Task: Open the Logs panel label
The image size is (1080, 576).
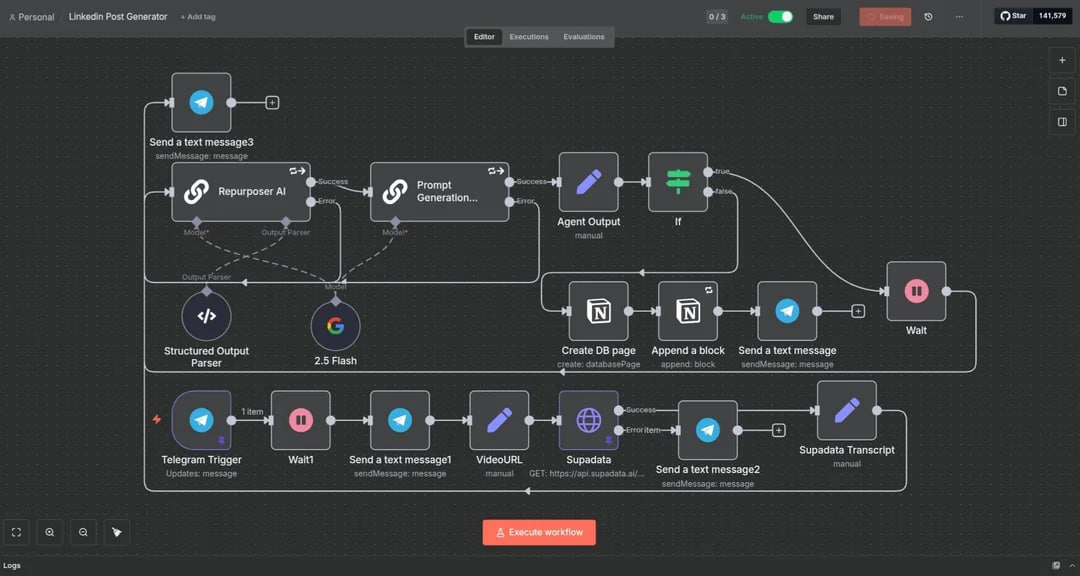Action: tap(12, 566)
